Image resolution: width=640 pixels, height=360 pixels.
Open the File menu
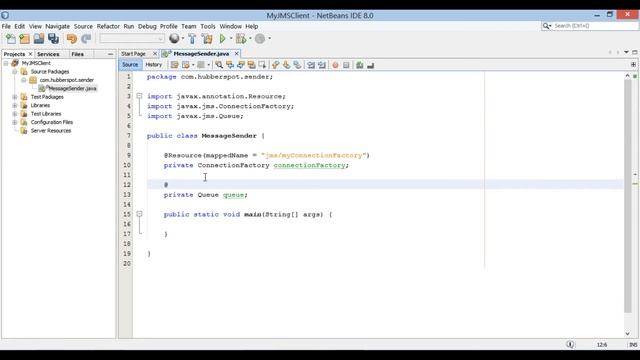pyautogui.click(x=6, y=26)
